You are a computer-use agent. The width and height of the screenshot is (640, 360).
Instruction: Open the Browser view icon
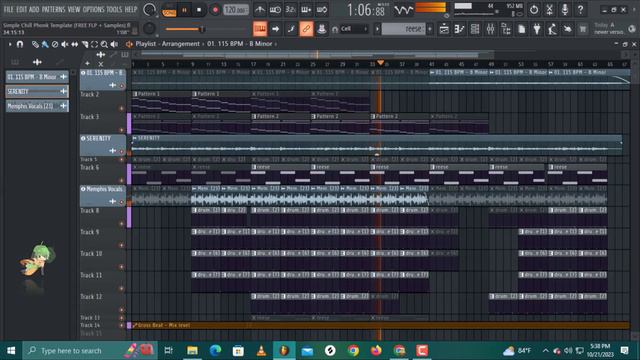click(506, 29)
